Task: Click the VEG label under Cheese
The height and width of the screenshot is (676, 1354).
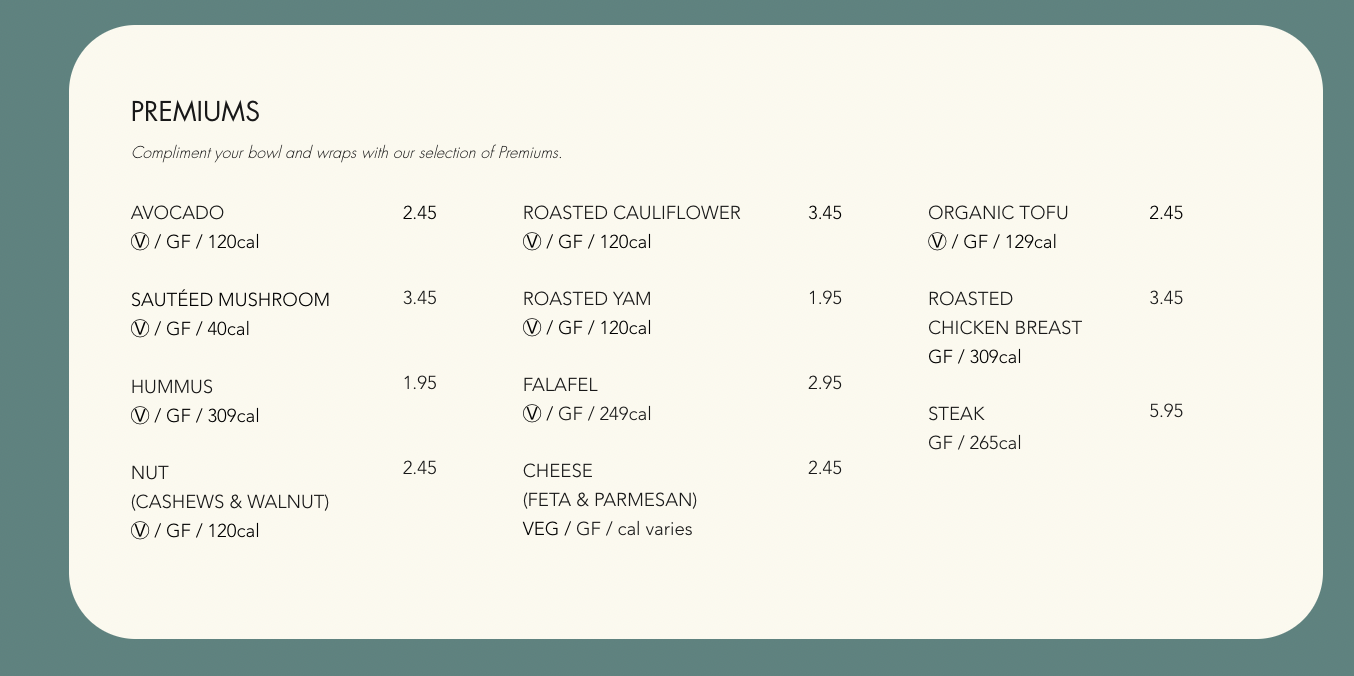Action: click(x=541, y=529)
